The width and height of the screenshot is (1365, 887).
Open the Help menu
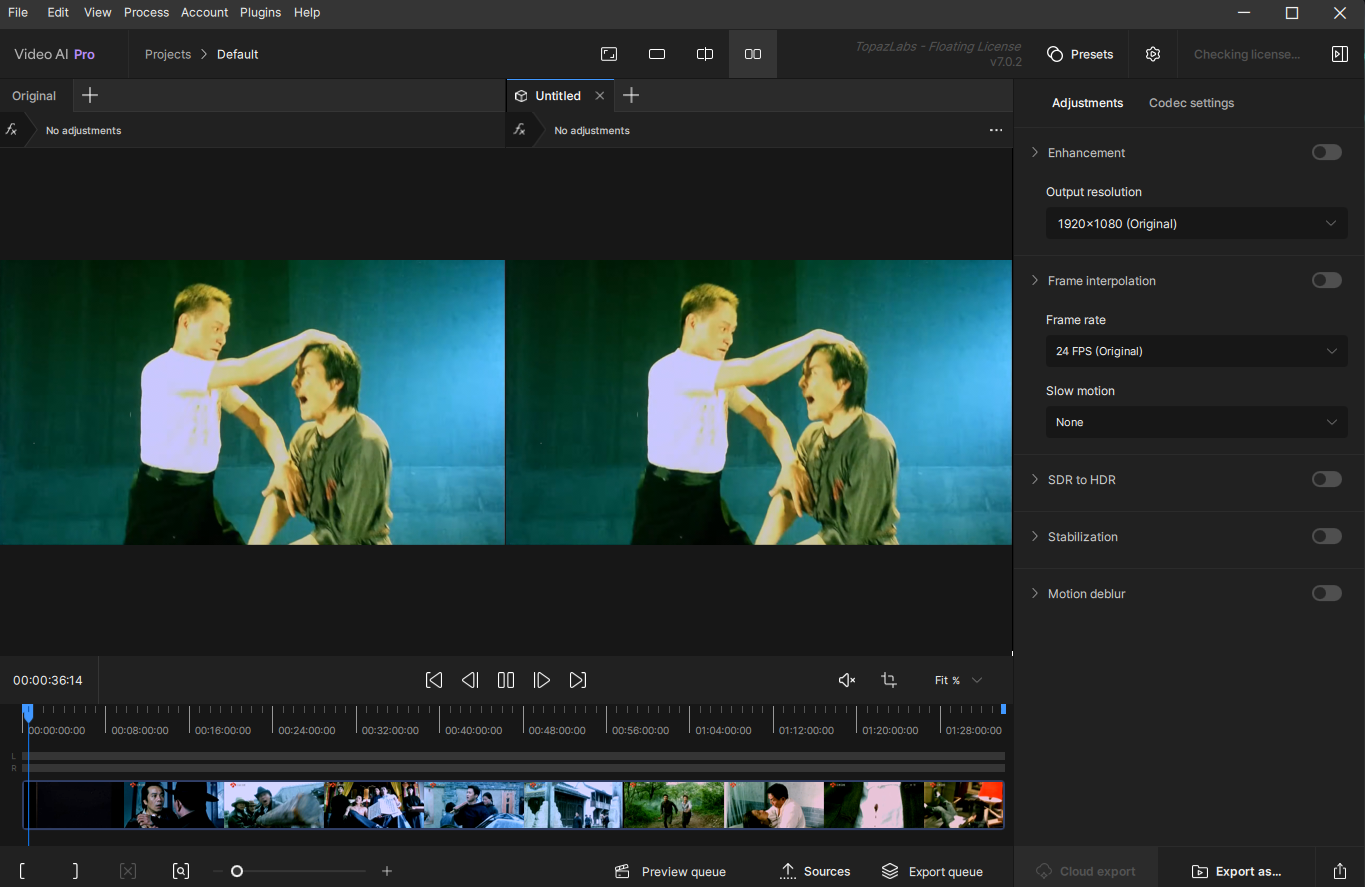[x=307, y=12]
